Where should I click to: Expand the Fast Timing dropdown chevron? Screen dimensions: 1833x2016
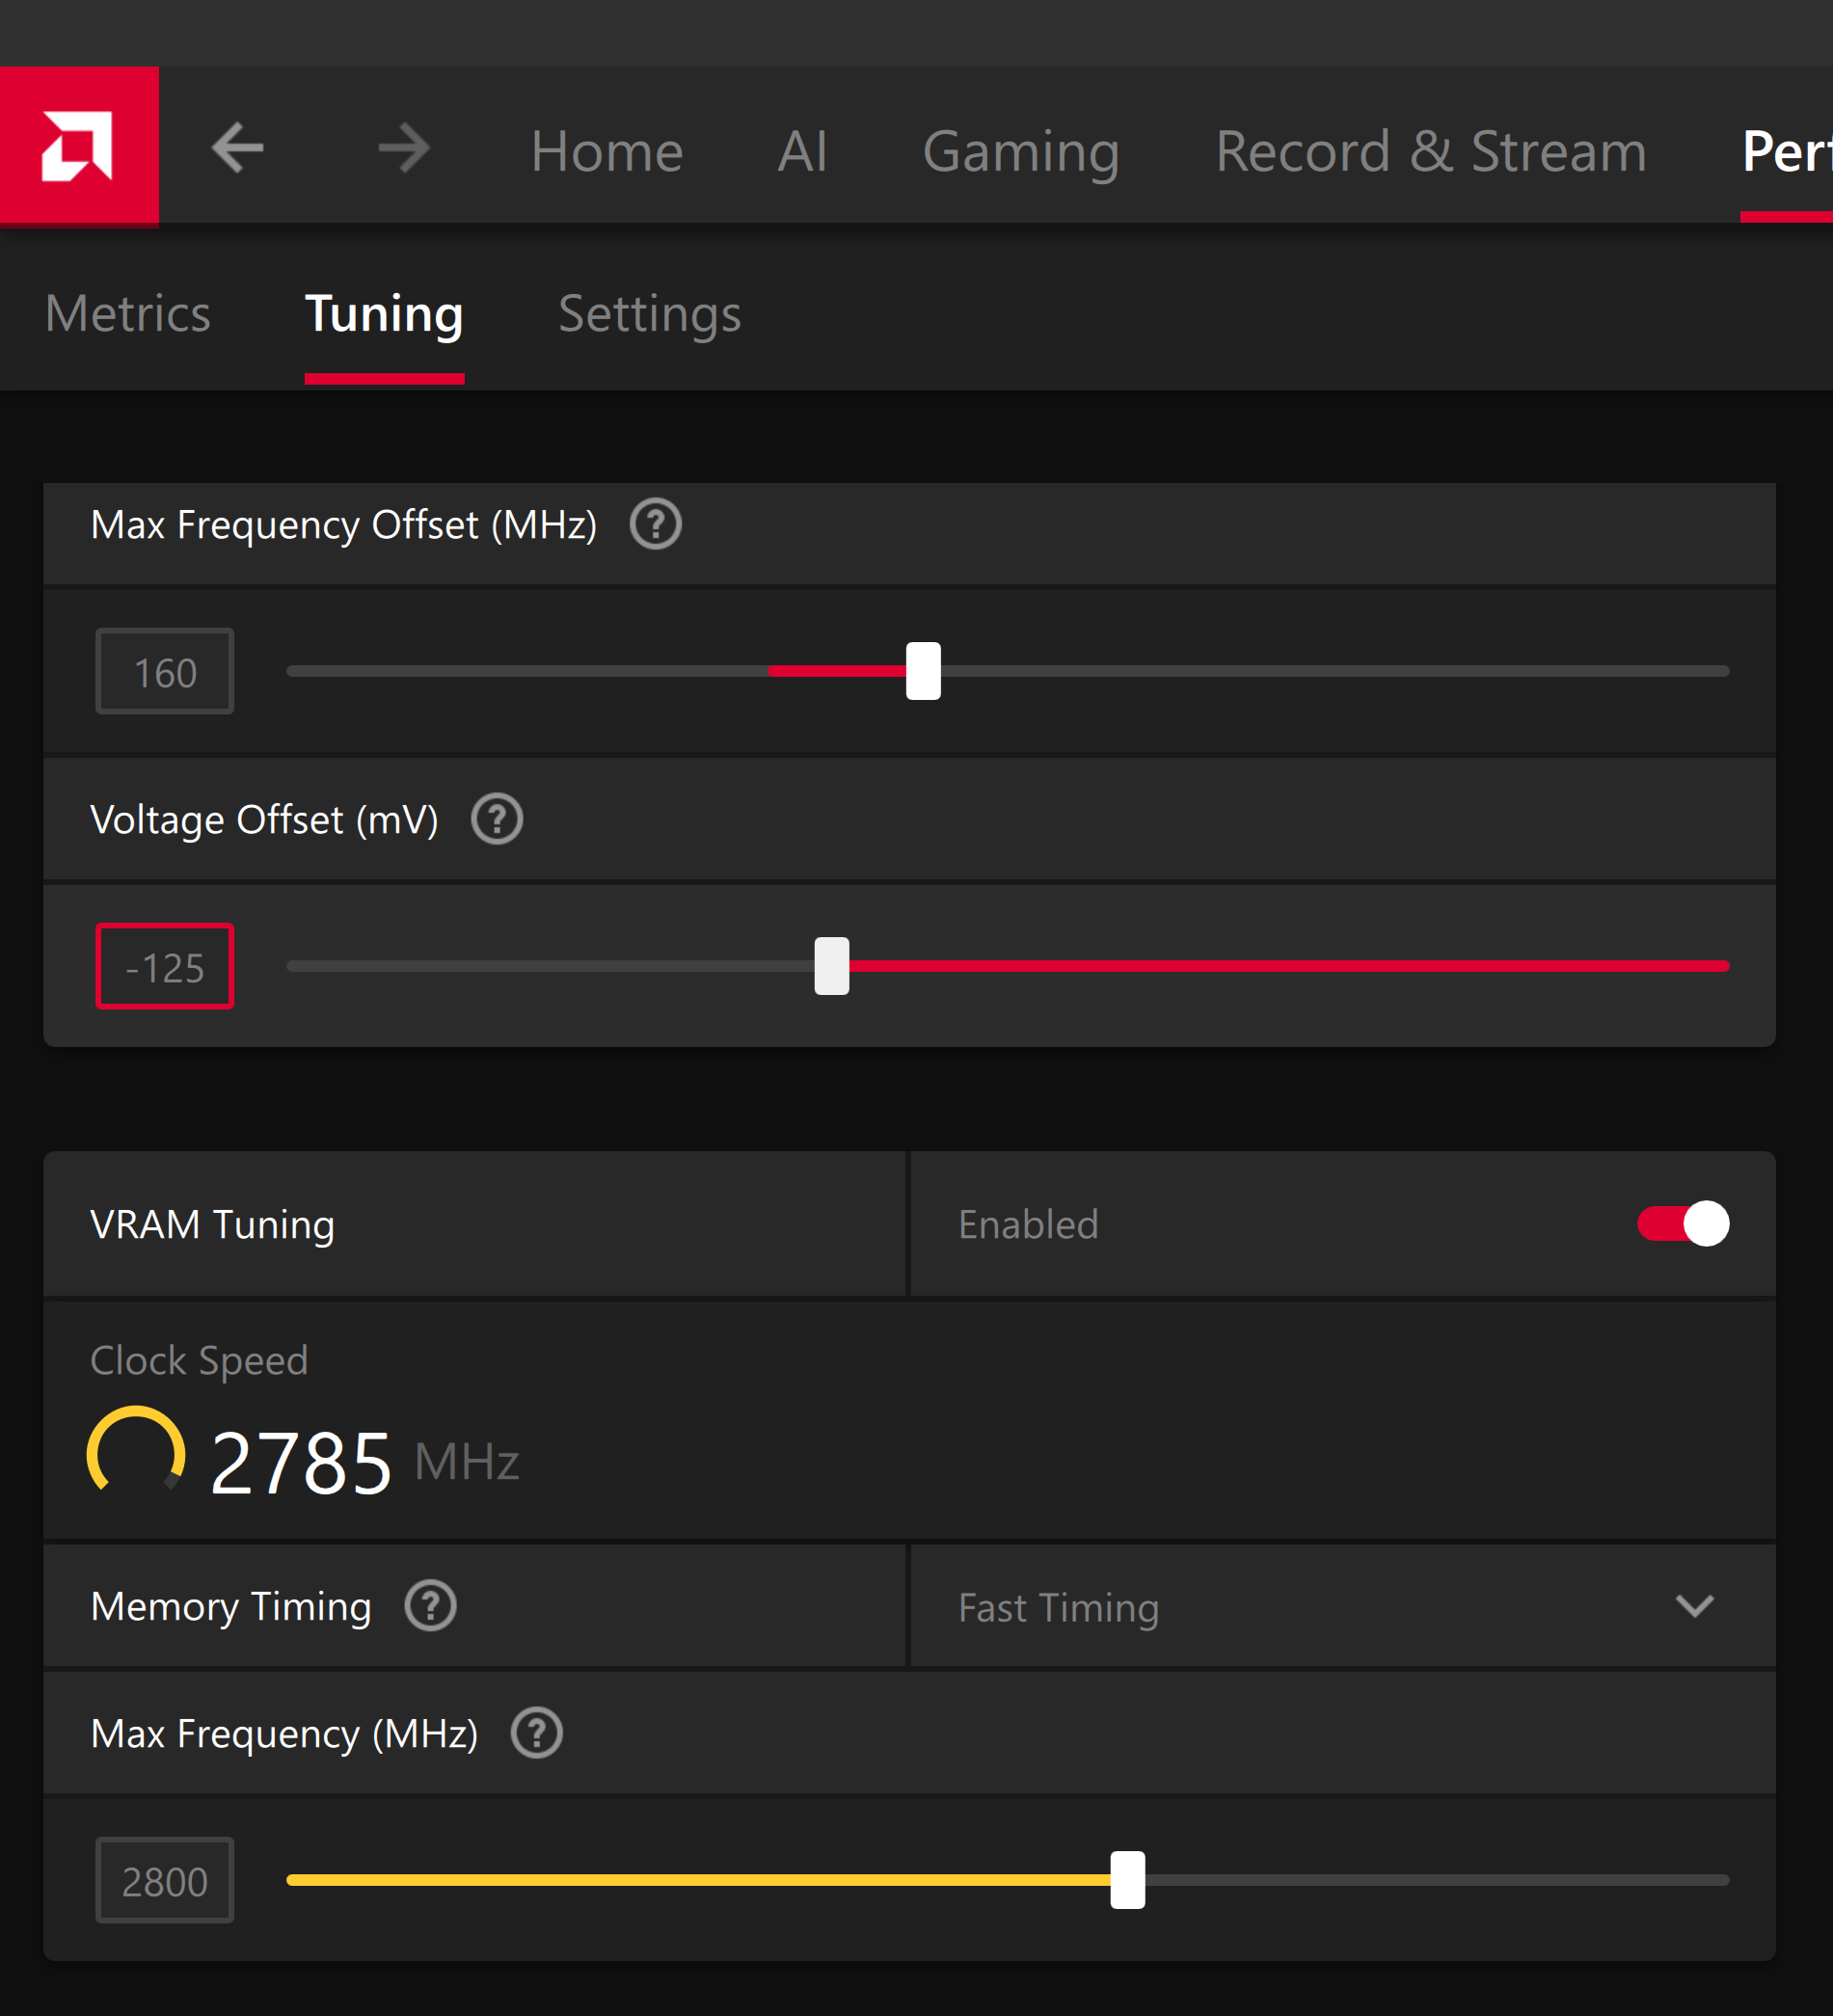1694,1606
